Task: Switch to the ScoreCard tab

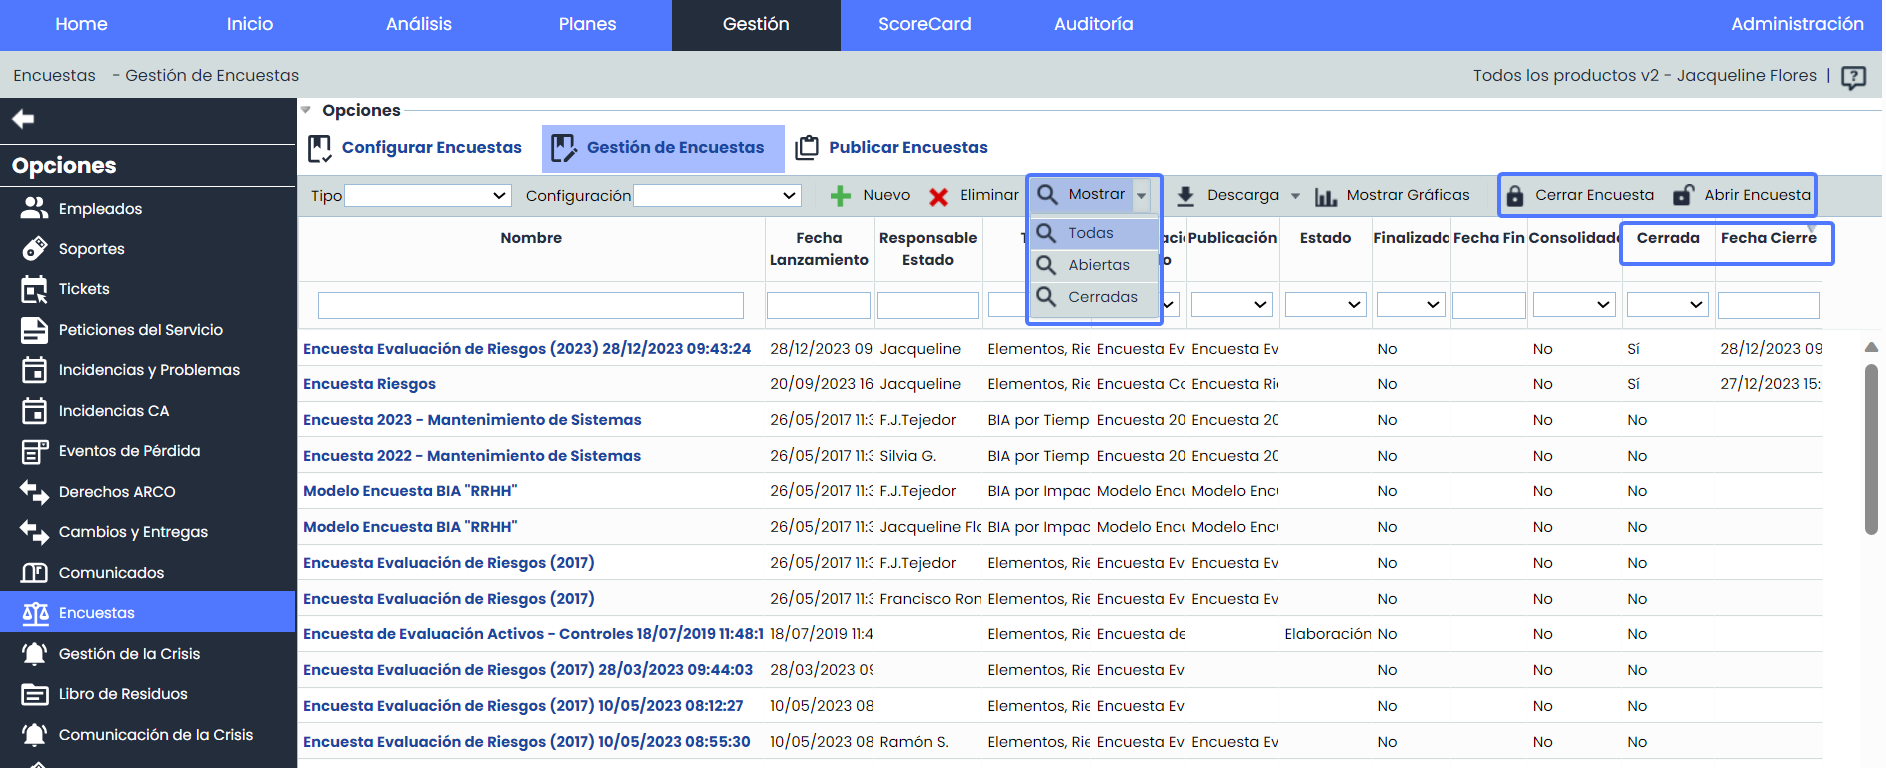Action: tap(924, 24)
